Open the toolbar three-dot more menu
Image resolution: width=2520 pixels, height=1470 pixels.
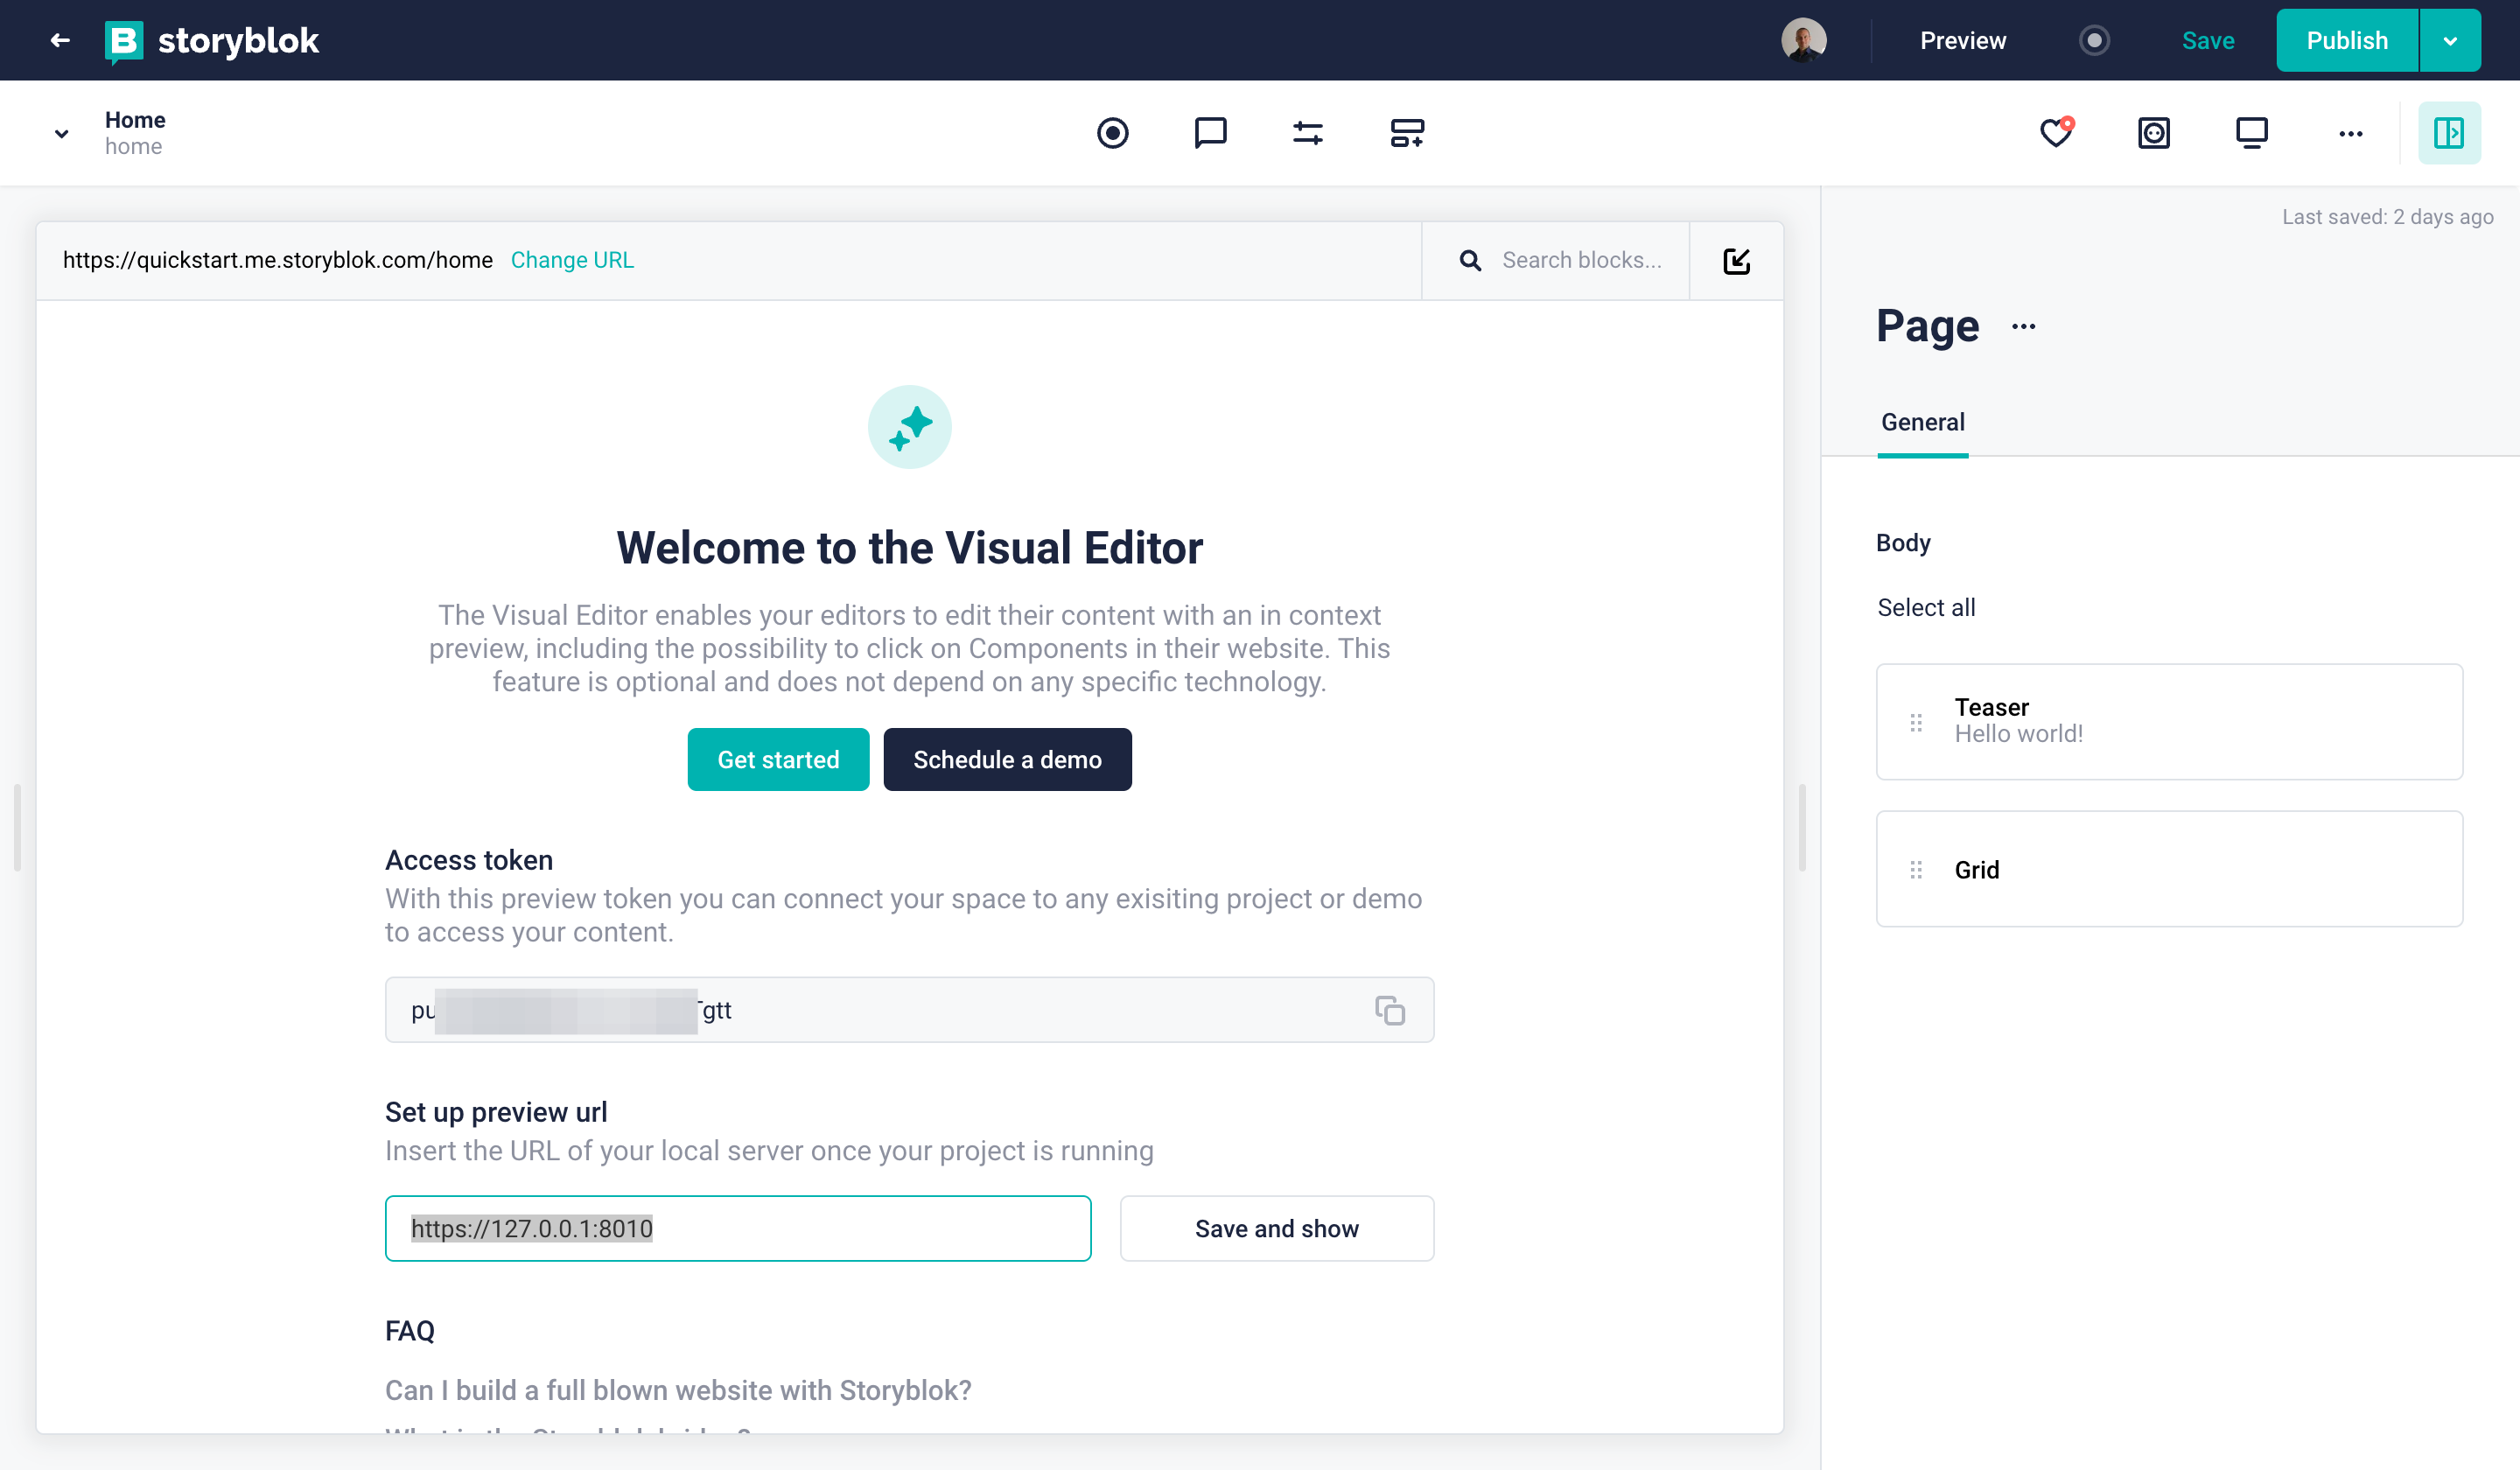[2350, 133]
